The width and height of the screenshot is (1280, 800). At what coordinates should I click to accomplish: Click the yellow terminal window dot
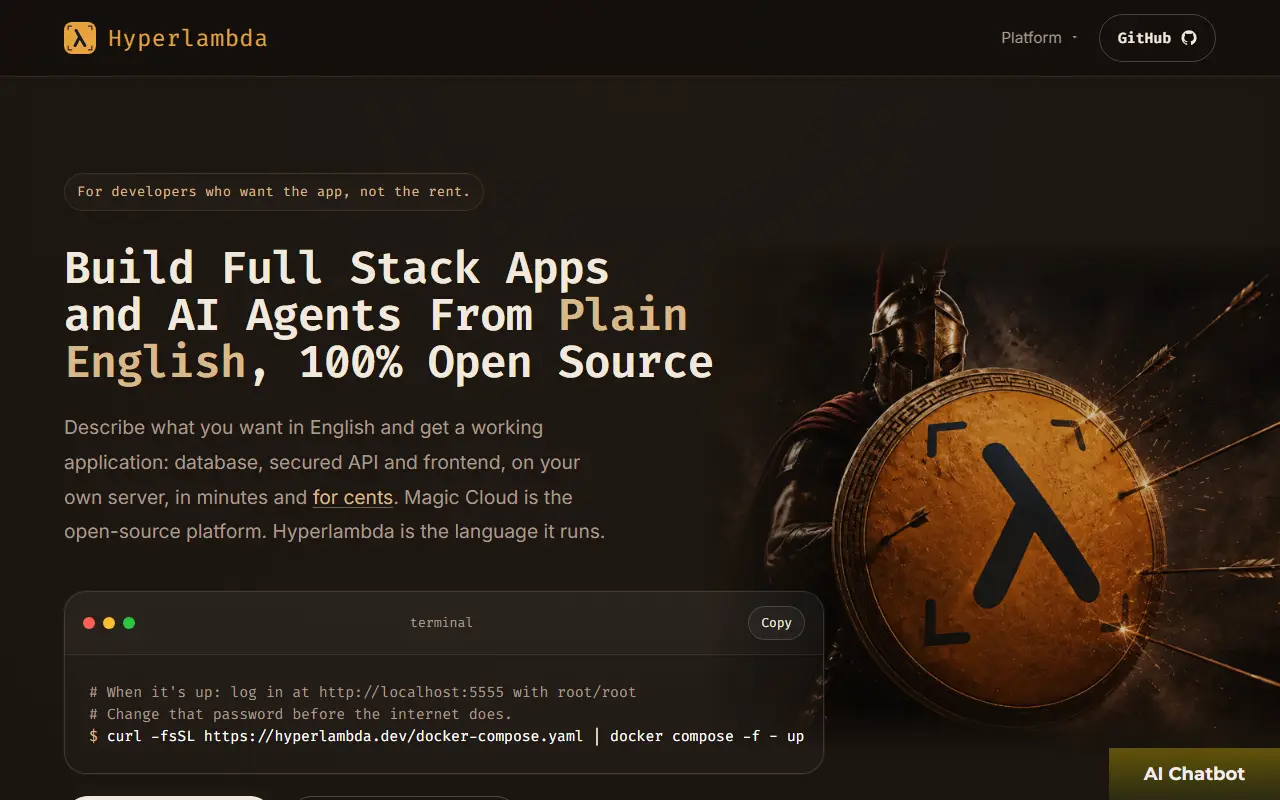click(109, 623)
